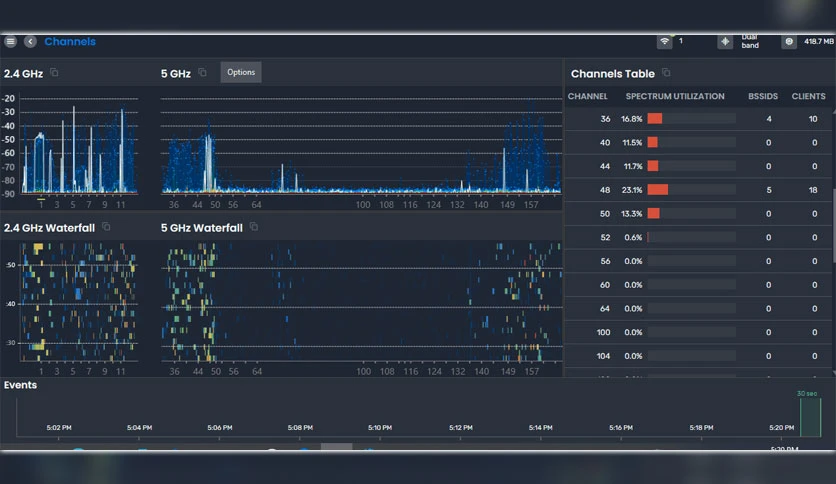Click the Dual band icon
Image resolution: width=836 pixels, height=484 pixels.
(x=725, y=41)
